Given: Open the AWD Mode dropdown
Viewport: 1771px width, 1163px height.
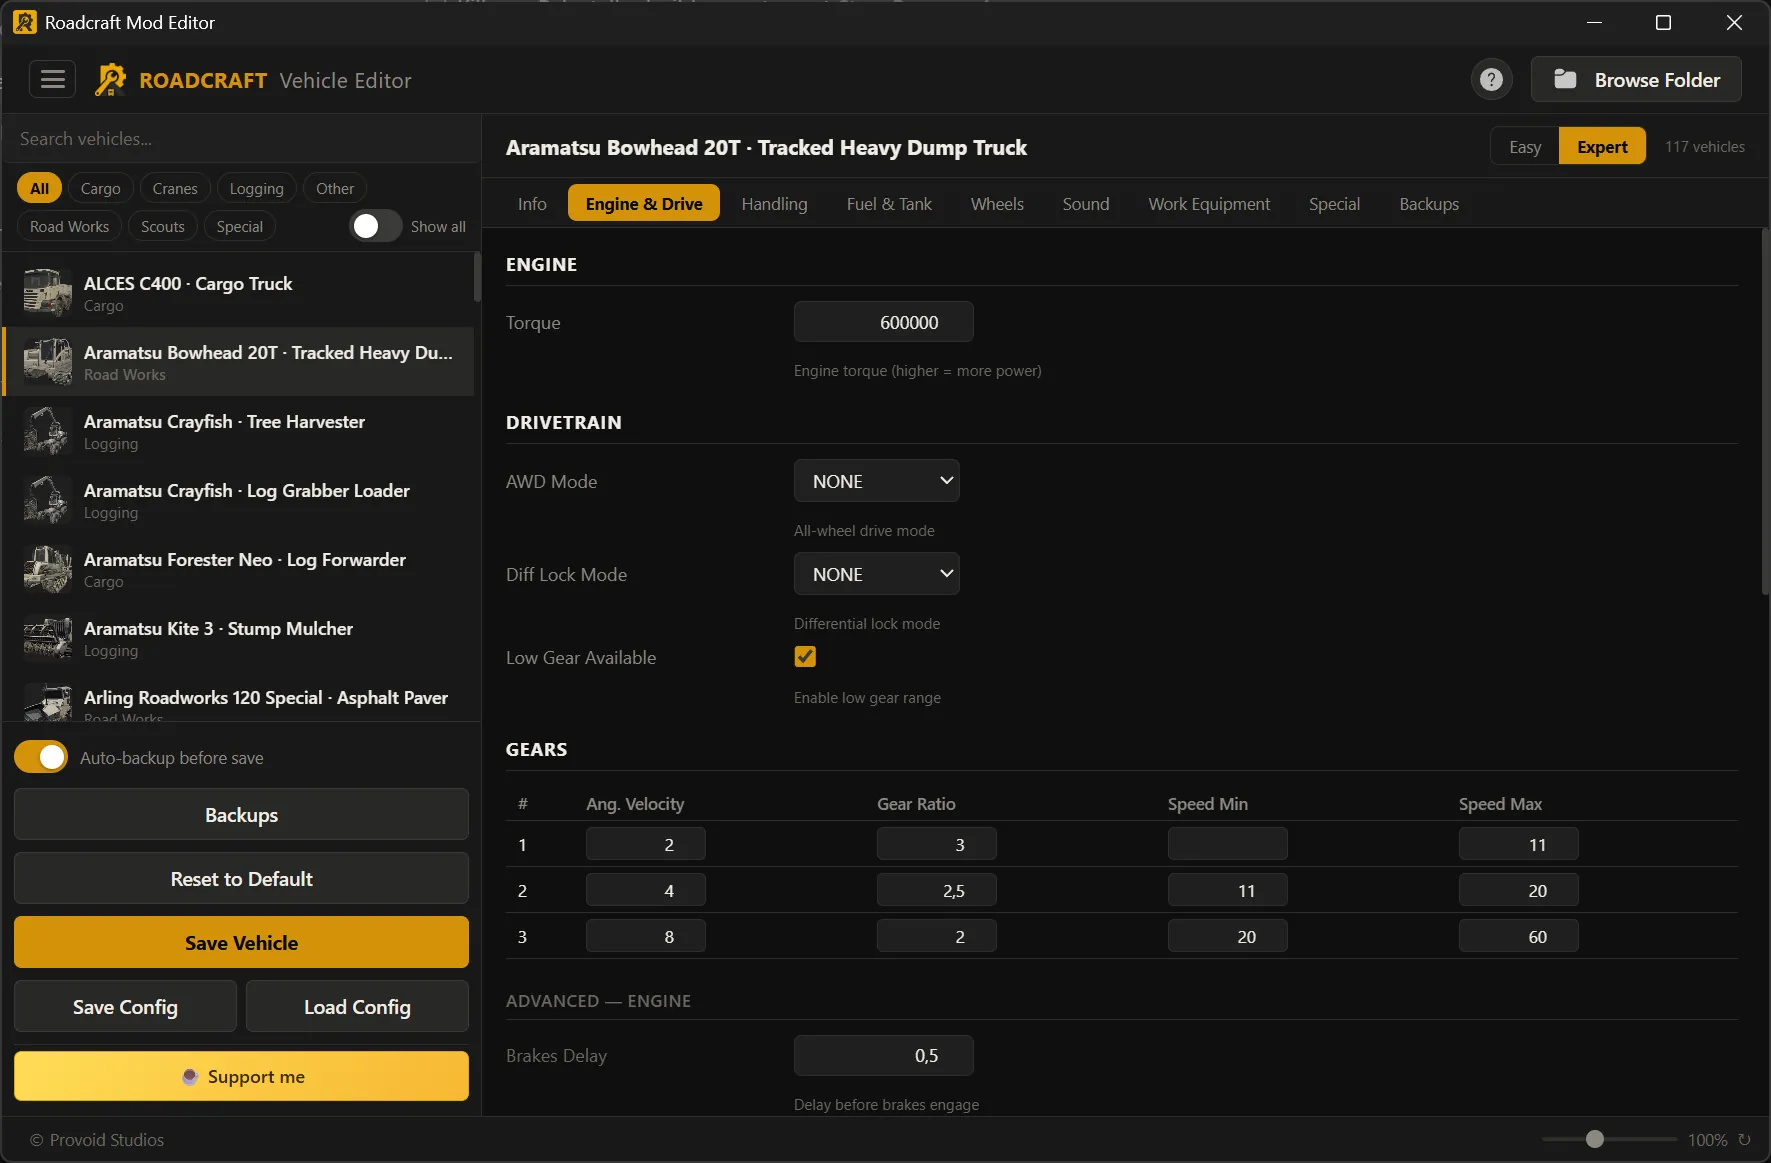Looking at the screenshot, I should point(876,481).
